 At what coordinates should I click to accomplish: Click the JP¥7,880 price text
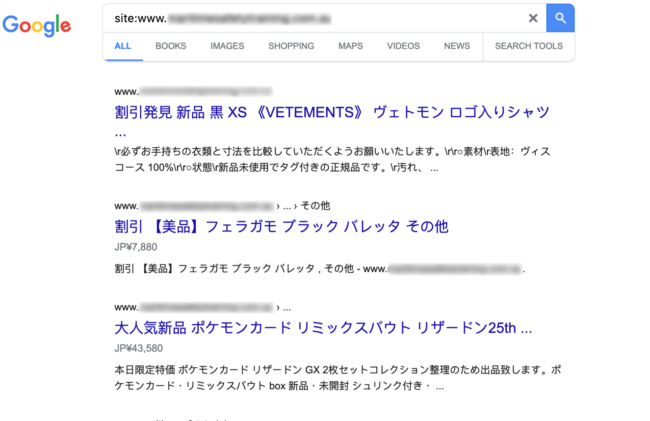[x=136, y=247]
